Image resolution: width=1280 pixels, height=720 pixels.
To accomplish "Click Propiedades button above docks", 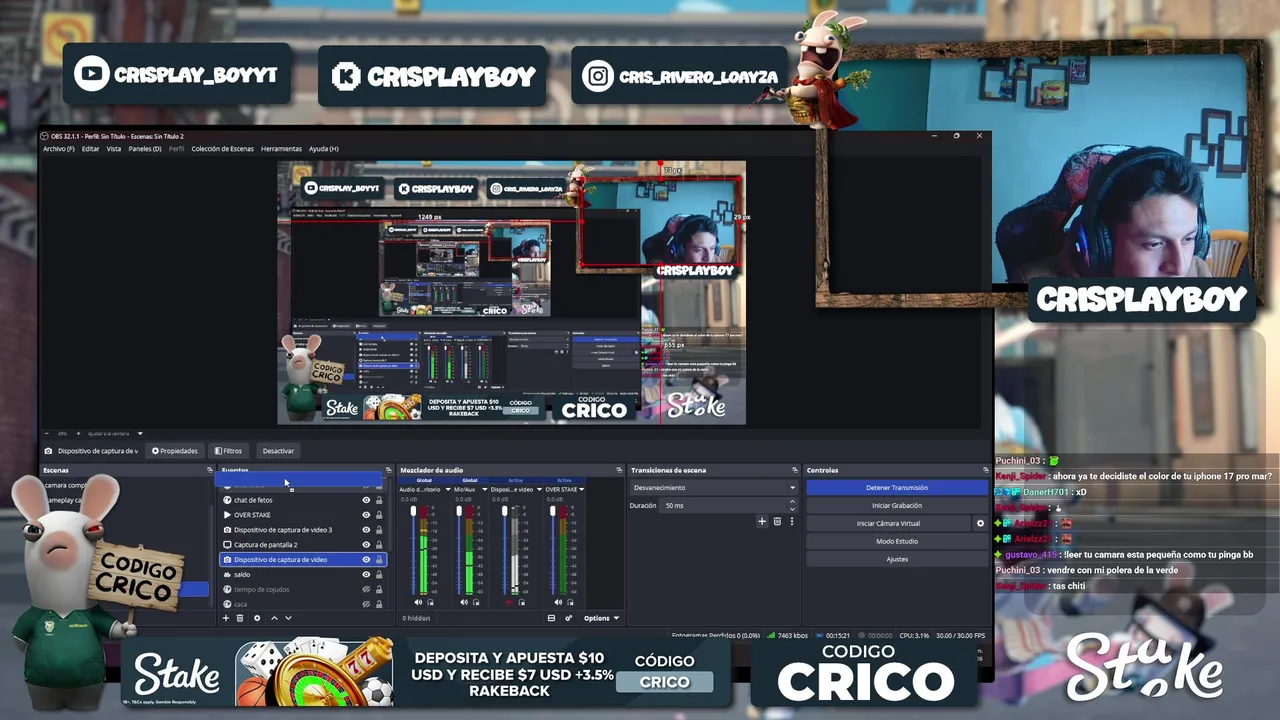I will pyautogui.click(x=175, y=451).
